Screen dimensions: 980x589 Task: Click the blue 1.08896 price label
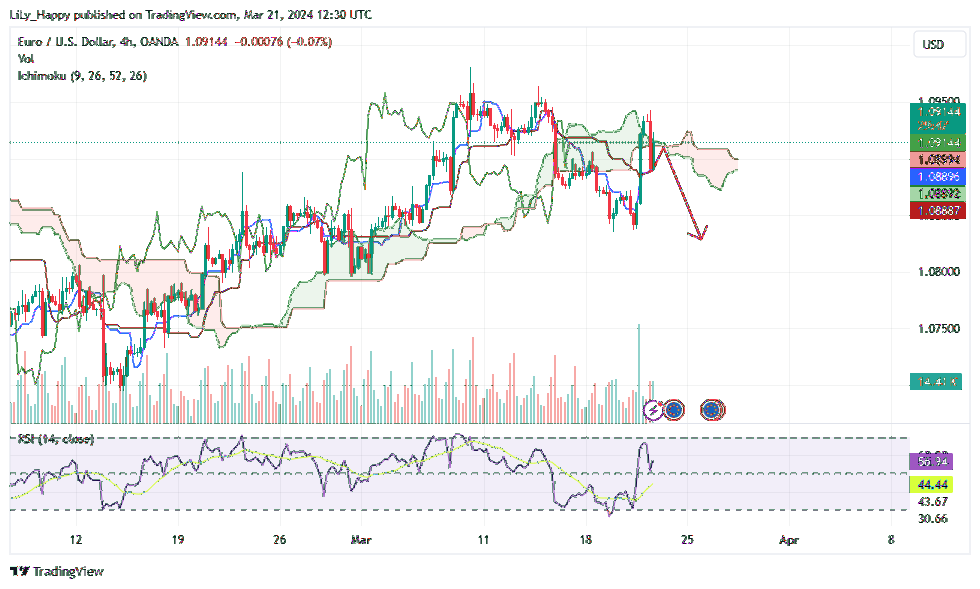[938, 177]
